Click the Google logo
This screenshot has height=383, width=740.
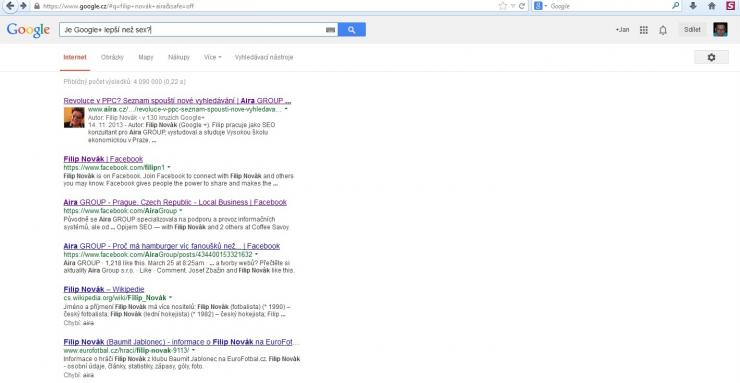click(28, 30)
